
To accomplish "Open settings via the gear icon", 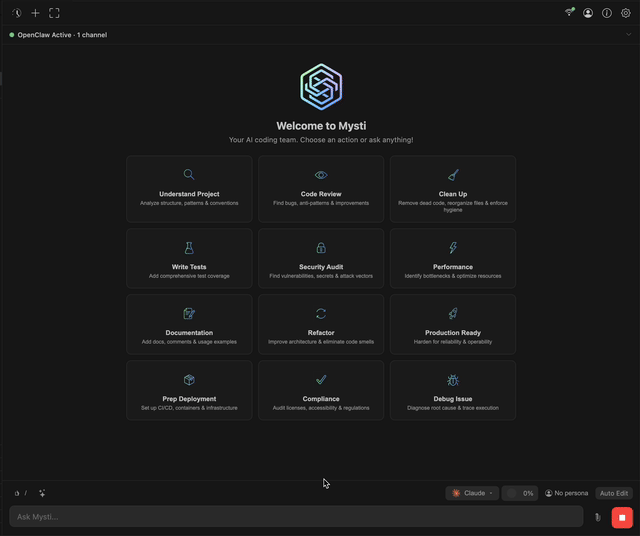I will 626,13.
